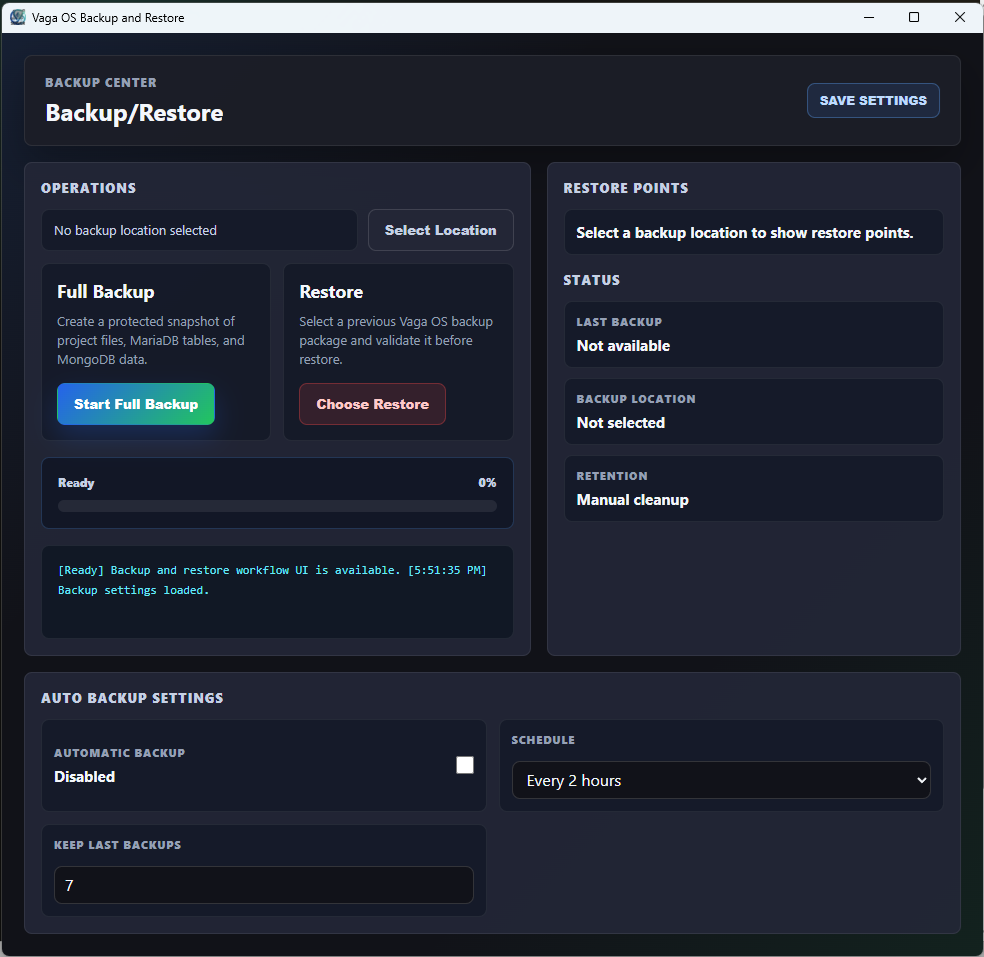Click the OPERATIONS section header
This screenshot has height=957, width=984.
[88, 188]
